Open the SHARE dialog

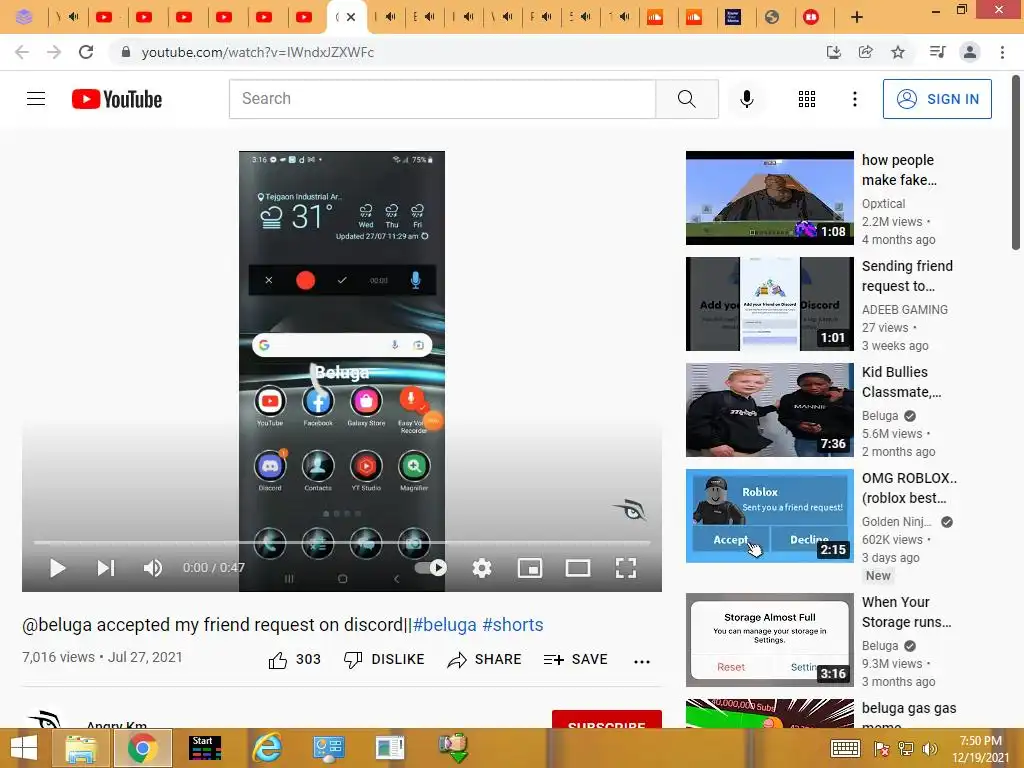[484, 660]
